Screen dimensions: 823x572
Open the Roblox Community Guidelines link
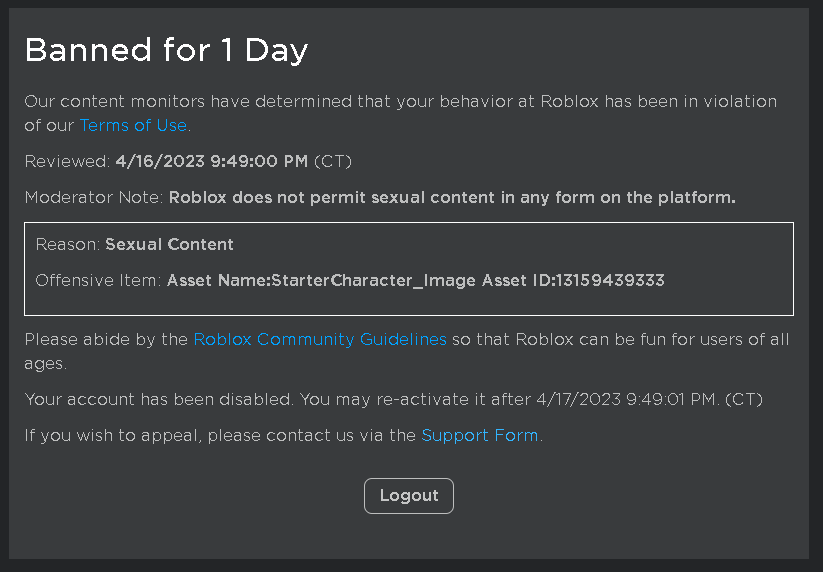pyautogui.click(x=320, y=340)
